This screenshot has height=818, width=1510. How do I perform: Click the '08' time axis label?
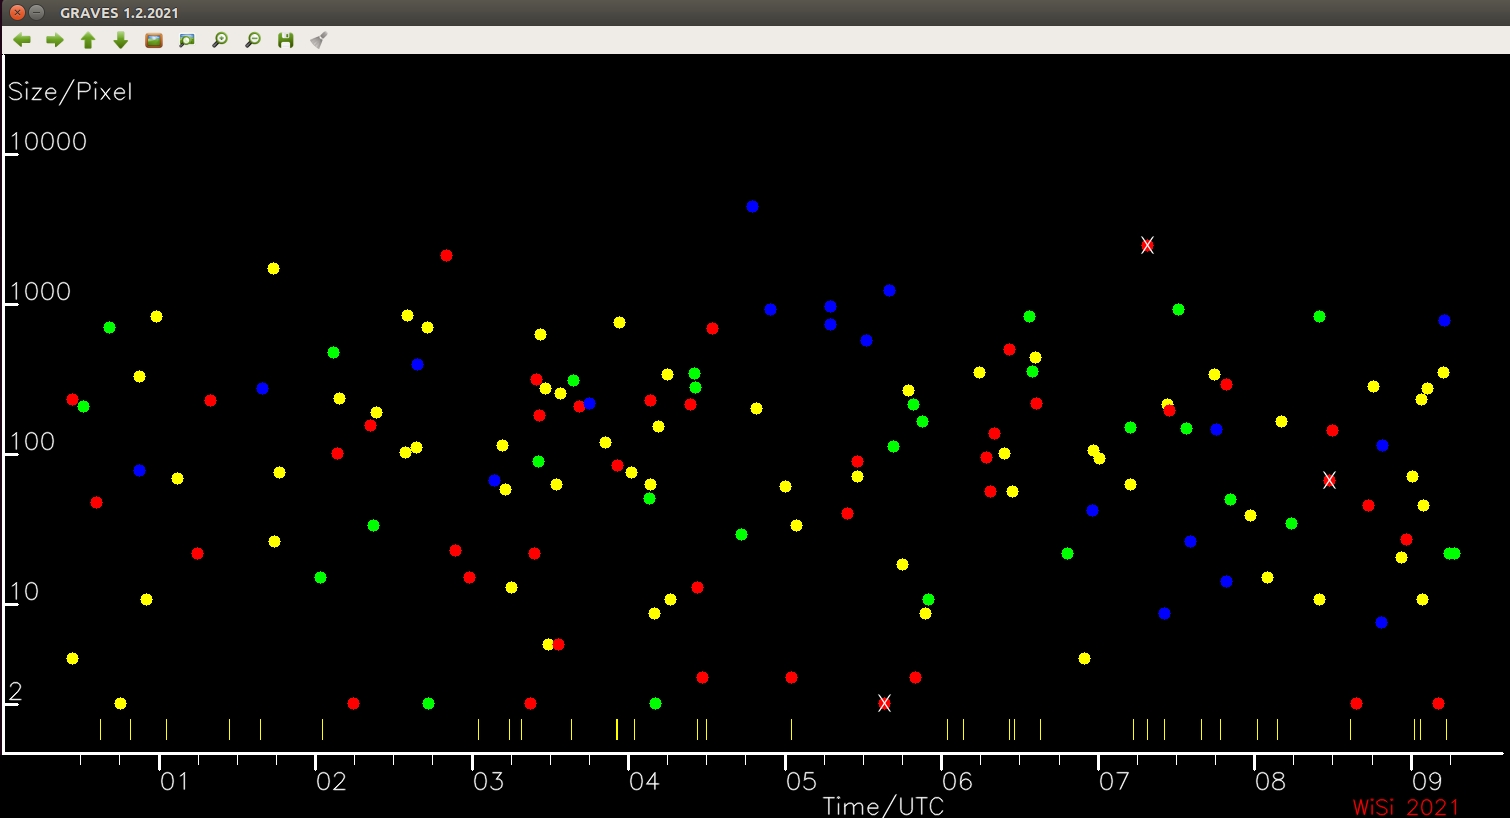tap(1270, 781)
